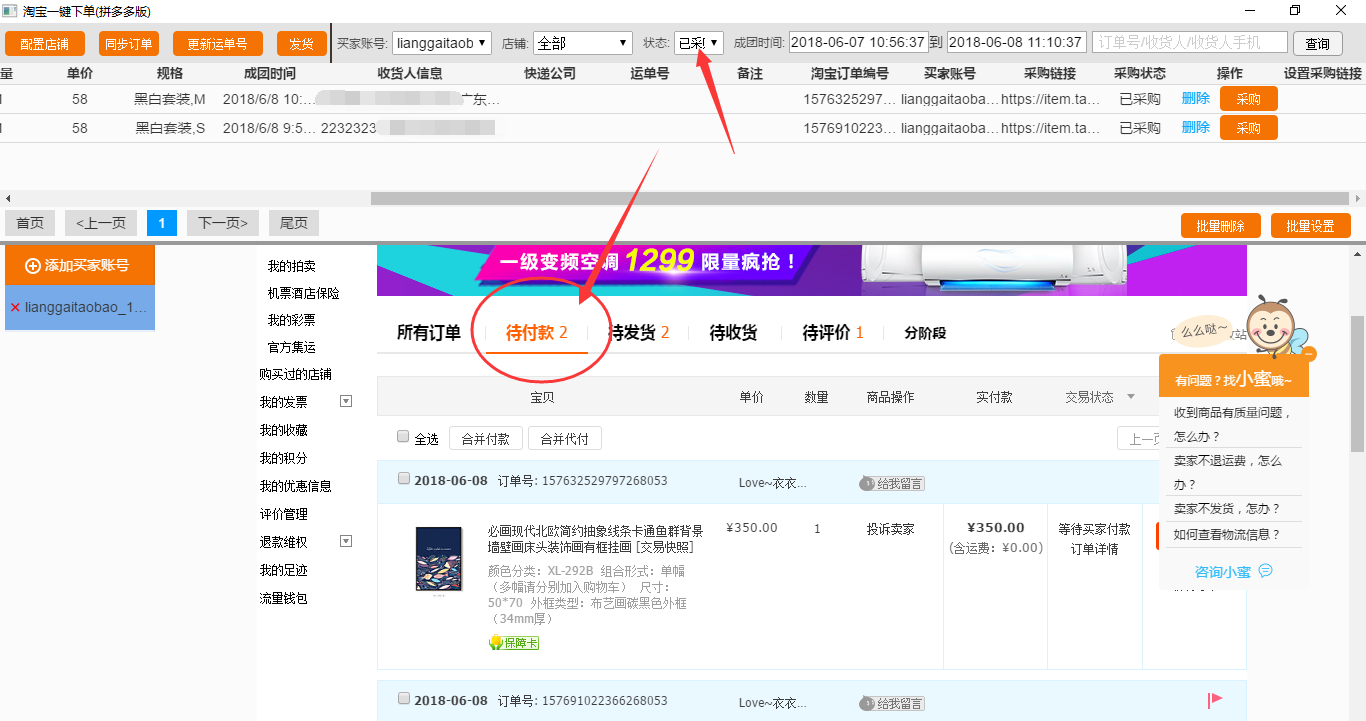
Task: Open the 买家账号 dropdown
Action: tap(442, 43)
